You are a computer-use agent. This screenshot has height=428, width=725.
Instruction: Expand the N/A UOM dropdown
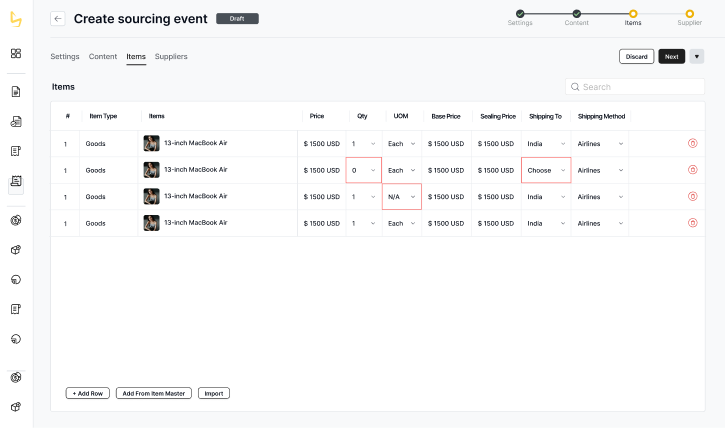402,197
